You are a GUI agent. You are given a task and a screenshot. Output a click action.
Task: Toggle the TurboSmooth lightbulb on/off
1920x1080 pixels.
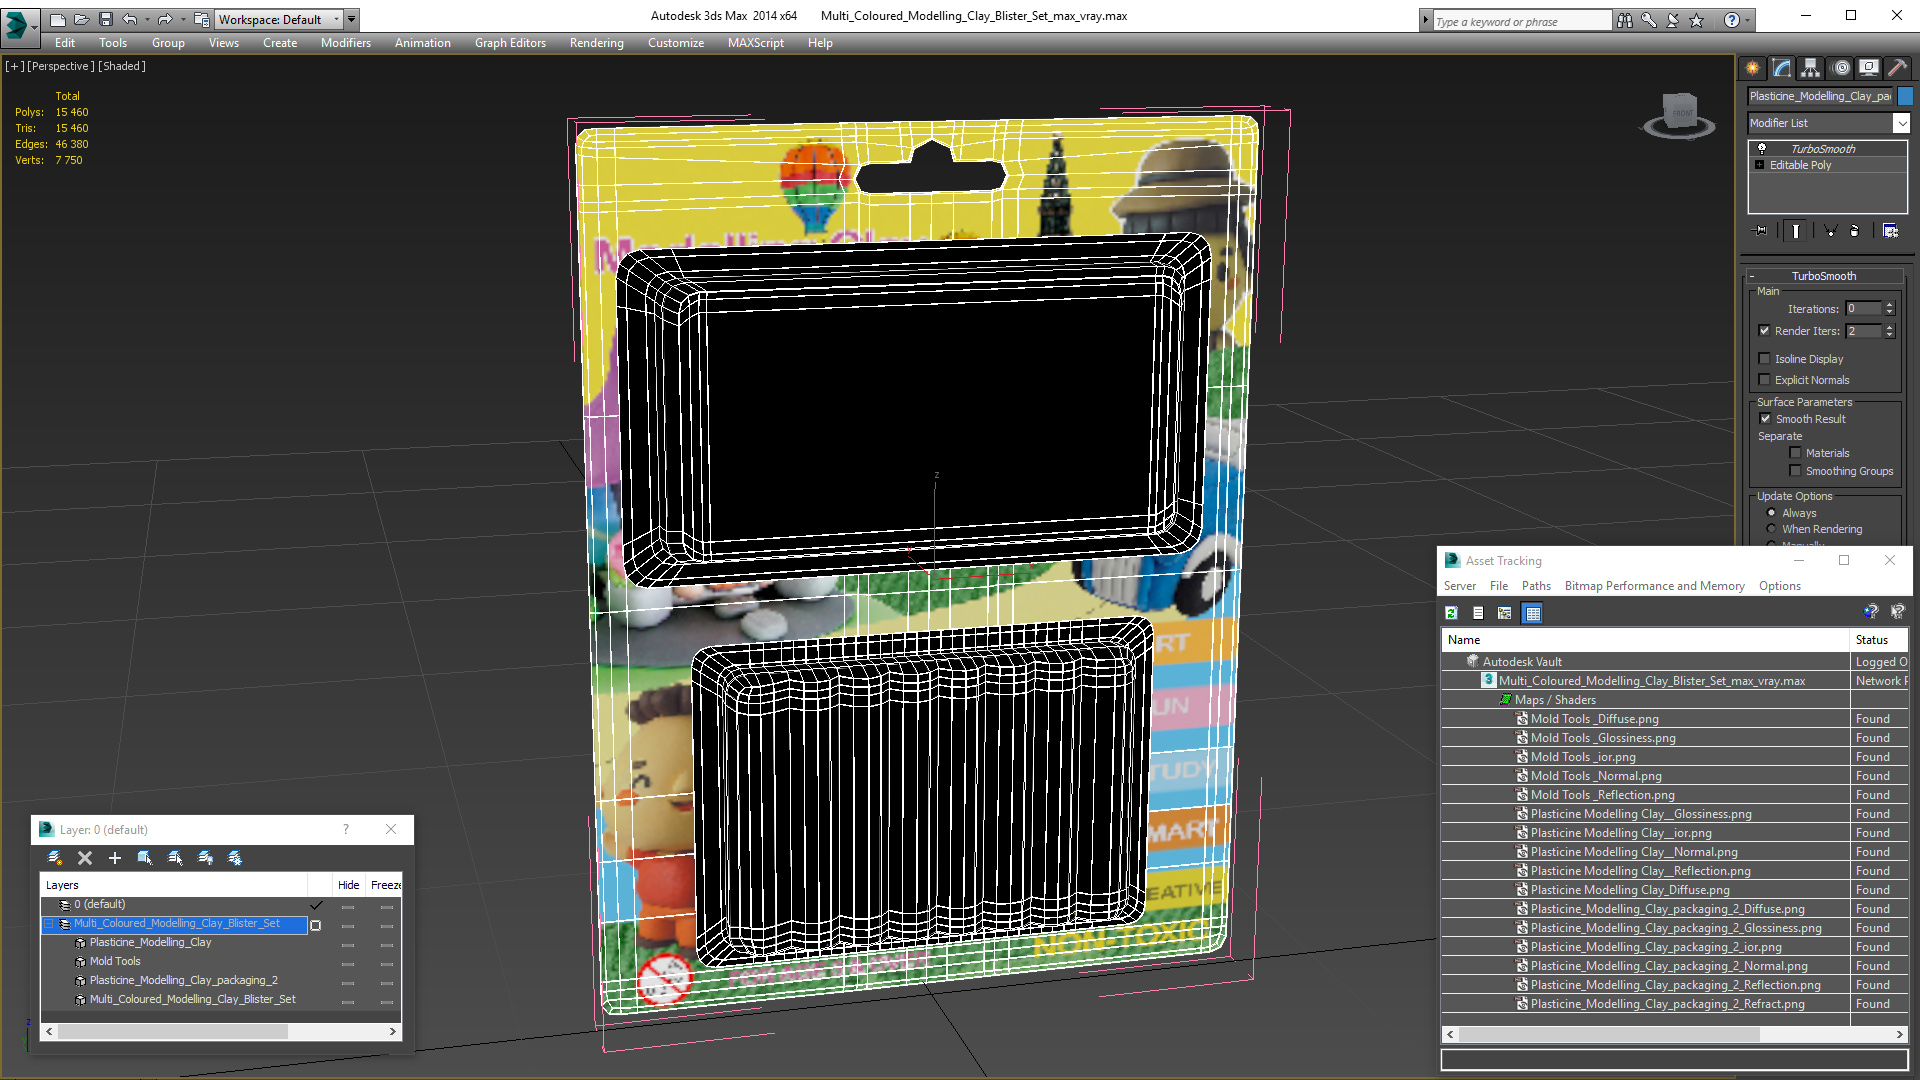pos(1762,148)
